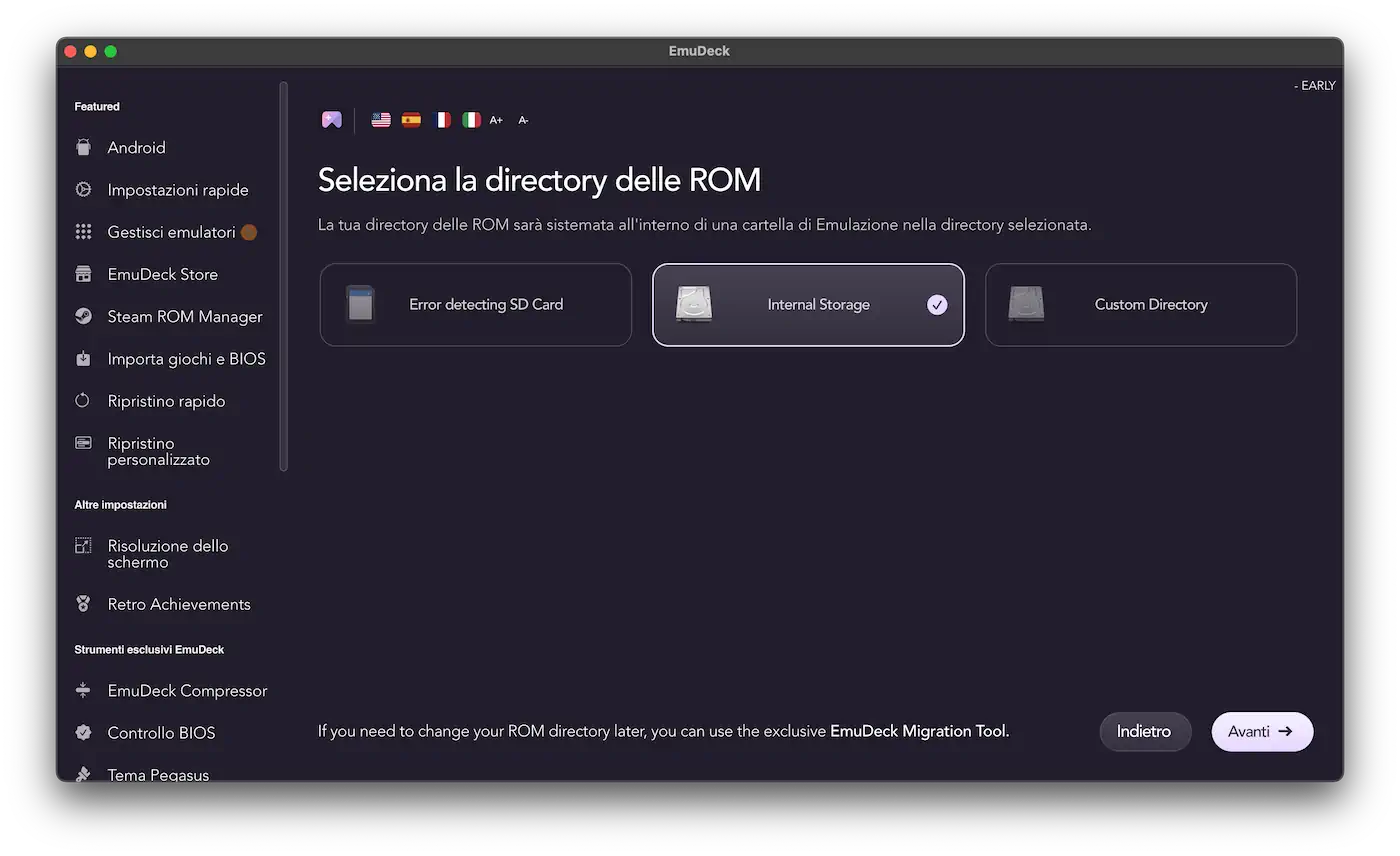Click the sidebar vertical scrollbar
This screenshot has height=856, width=1400.
coord(284,276)
